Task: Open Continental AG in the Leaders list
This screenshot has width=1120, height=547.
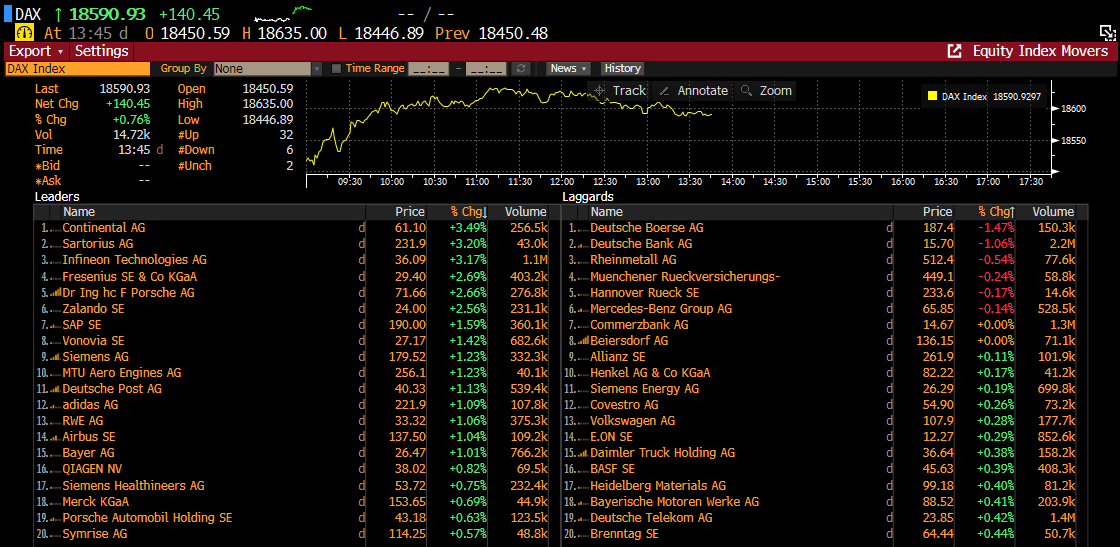Action: point(103,228)
